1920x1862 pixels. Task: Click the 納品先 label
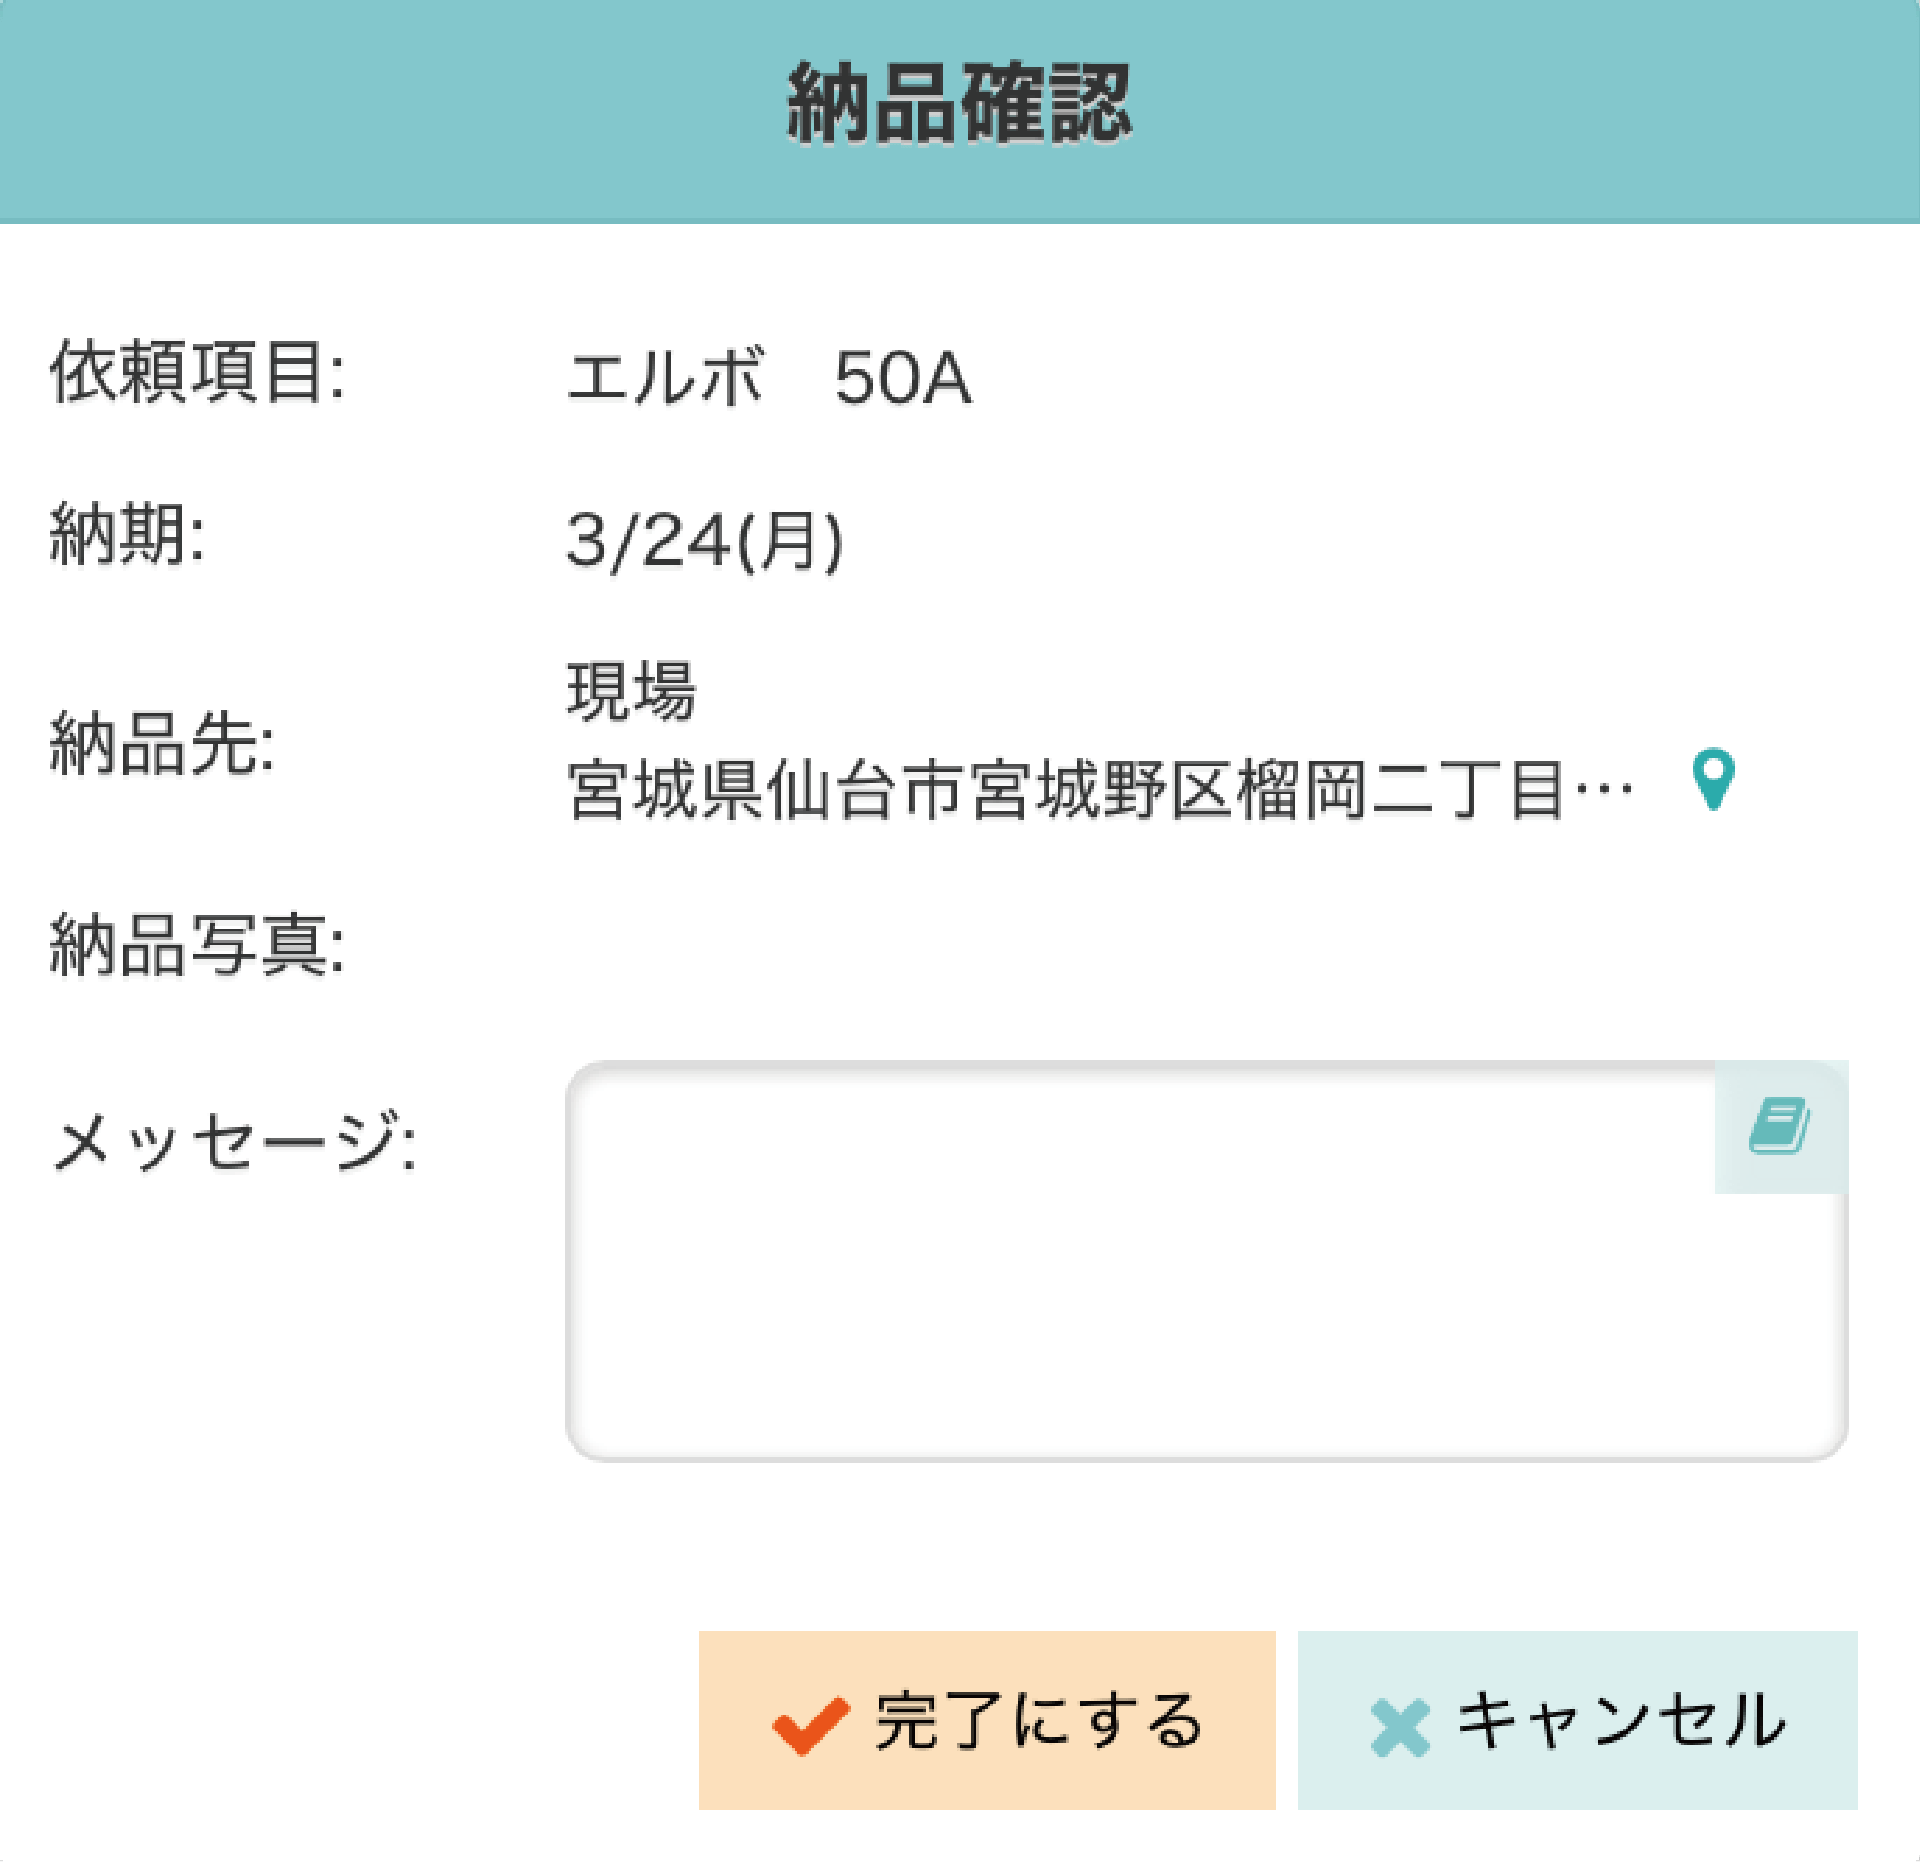pos(162,744)
